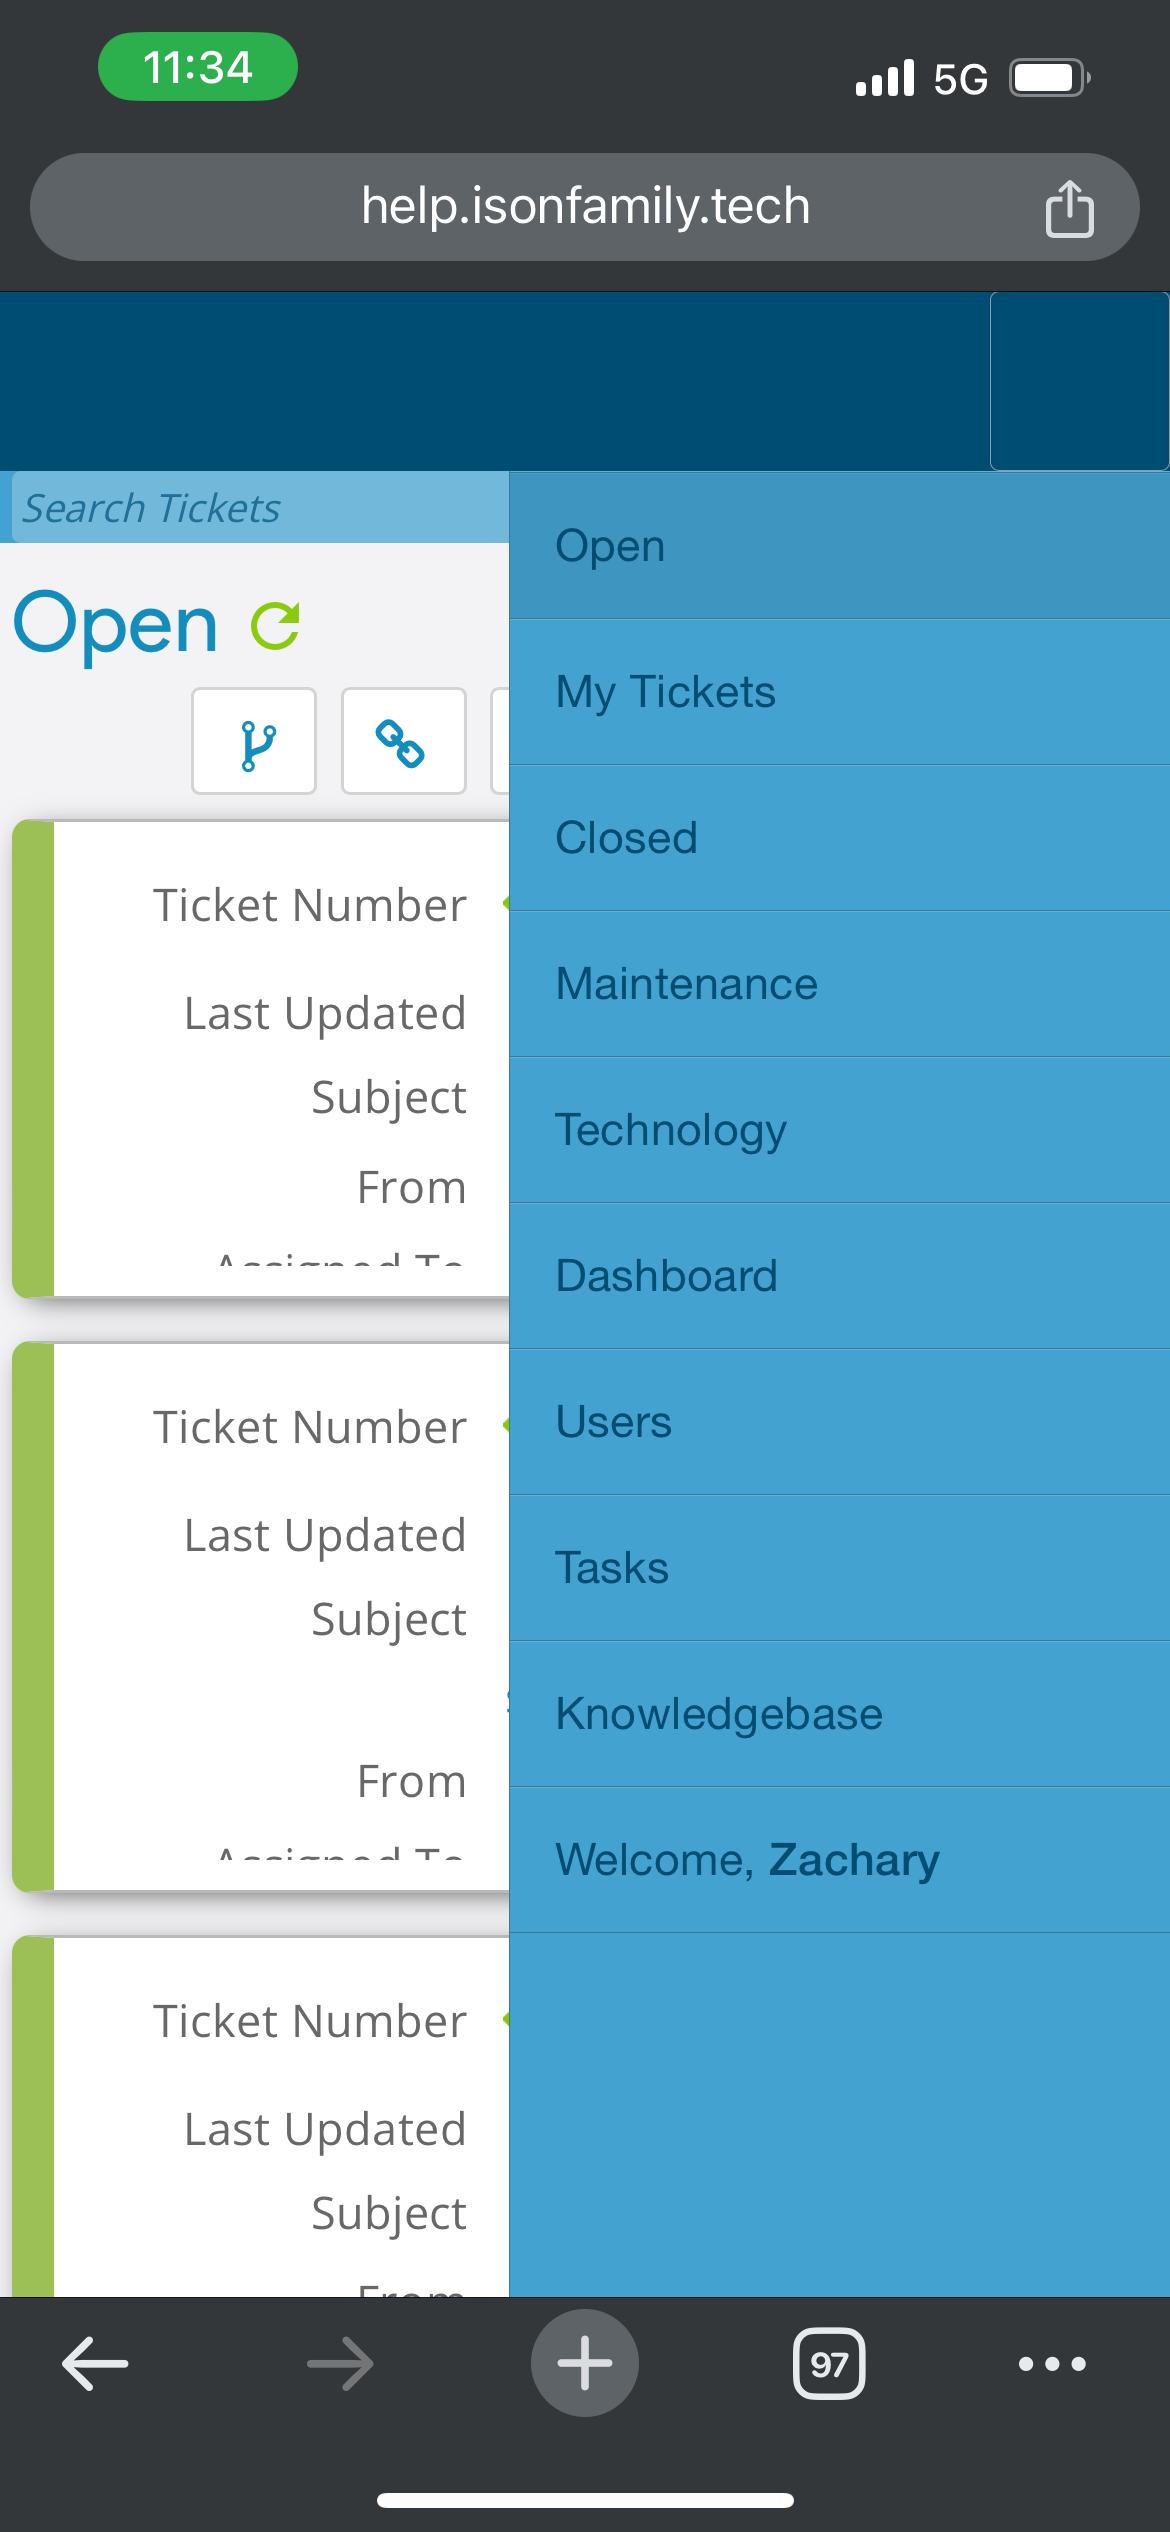The height and width of the screenshot is (2532, 1170).
Task: Click the merge tickets branch icon
Action: (x=254, y=742)
